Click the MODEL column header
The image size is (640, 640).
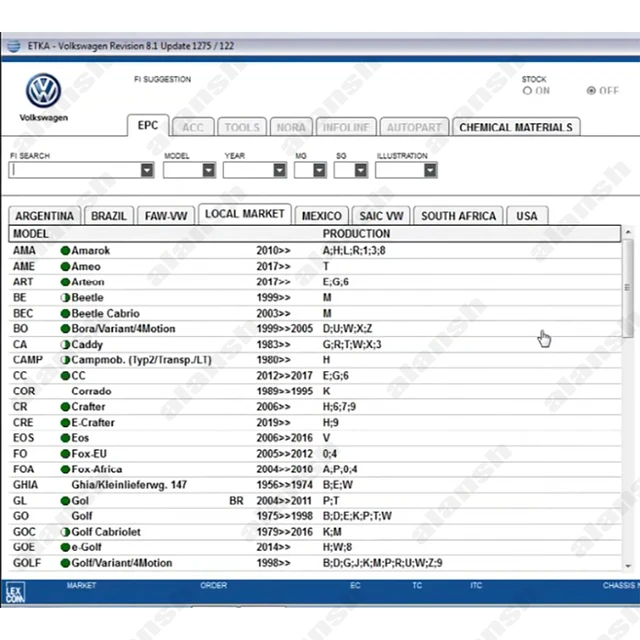[31, 234]
